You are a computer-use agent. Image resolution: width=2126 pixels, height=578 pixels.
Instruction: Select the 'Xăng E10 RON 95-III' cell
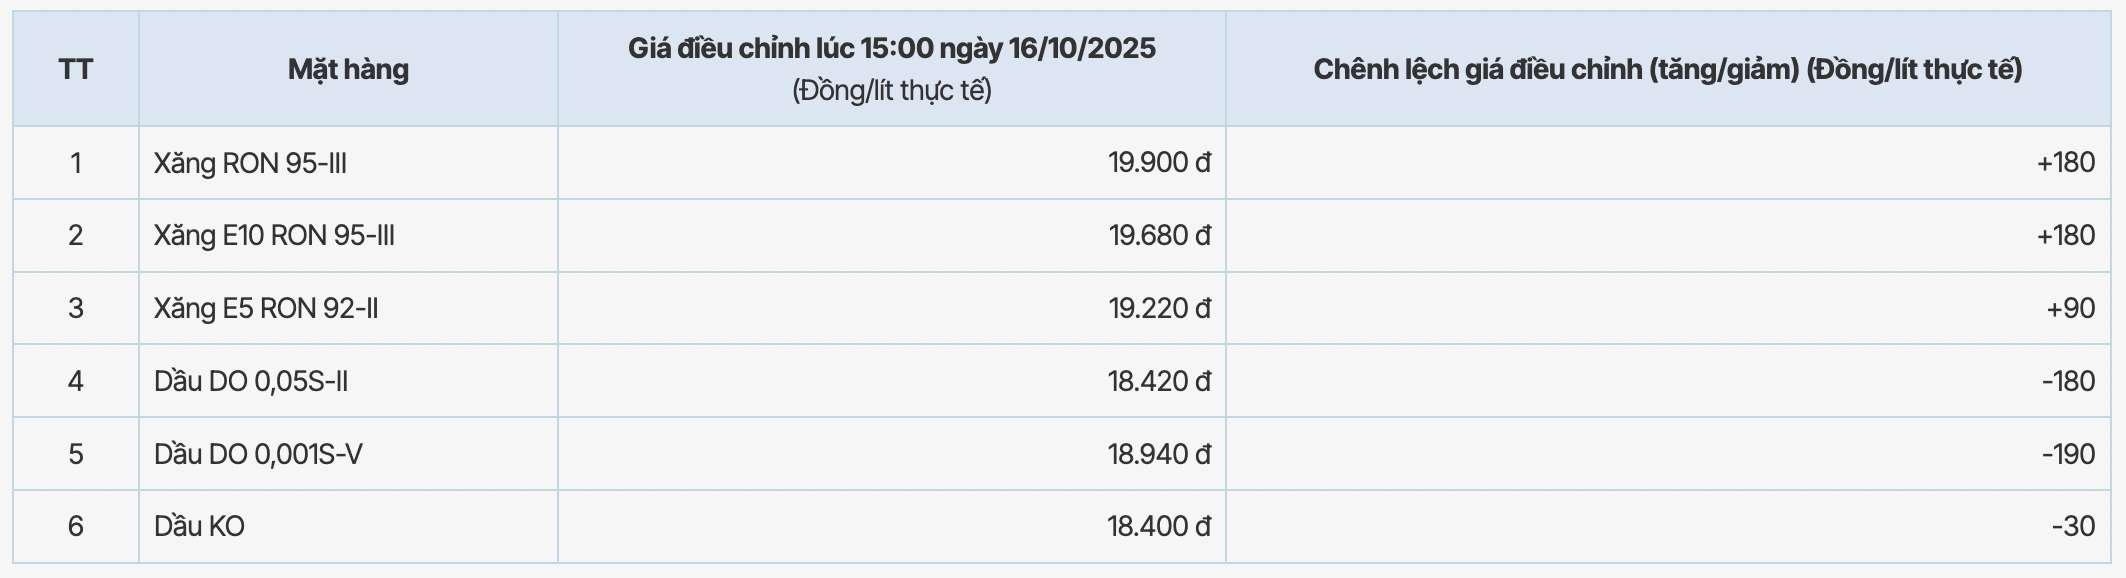coord(274,236)
